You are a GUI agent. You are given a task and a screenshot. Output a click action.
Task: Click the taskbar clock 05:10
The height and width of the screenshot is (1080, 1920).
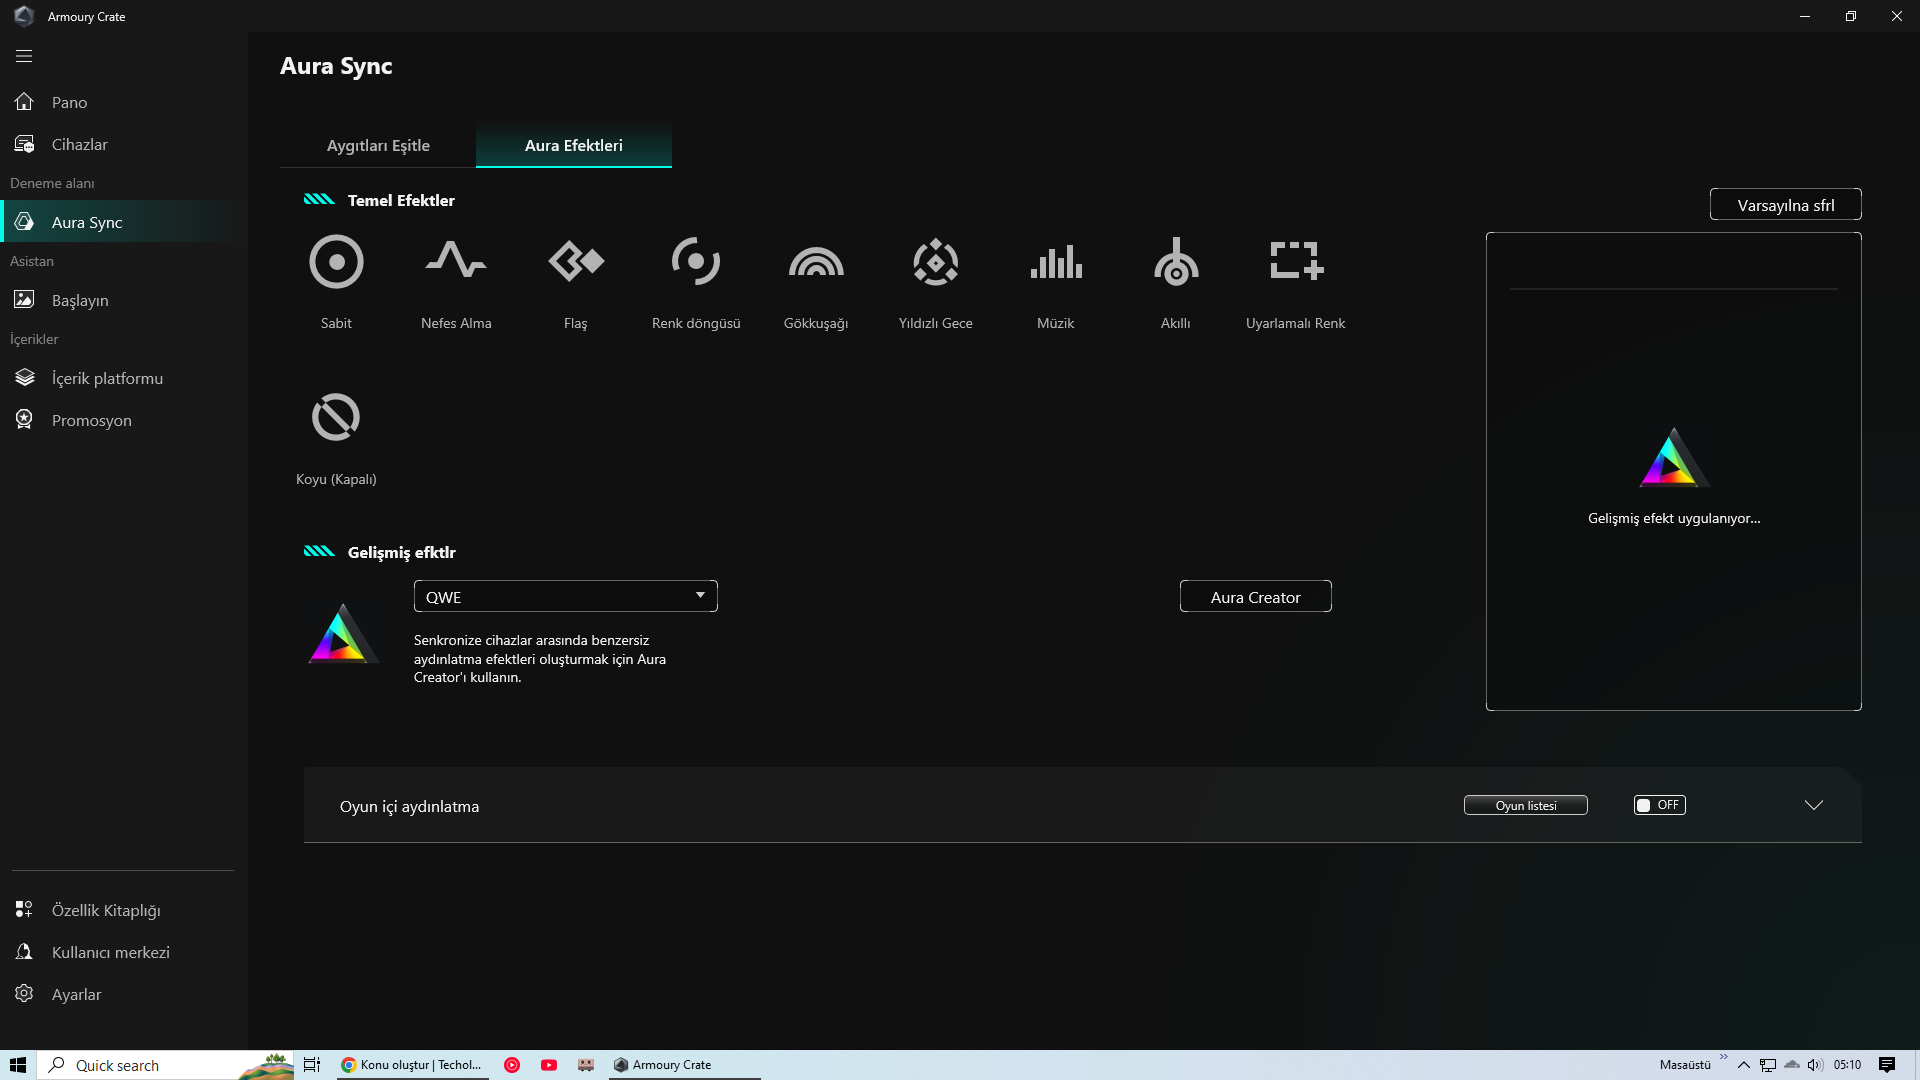point(1847,1065)
